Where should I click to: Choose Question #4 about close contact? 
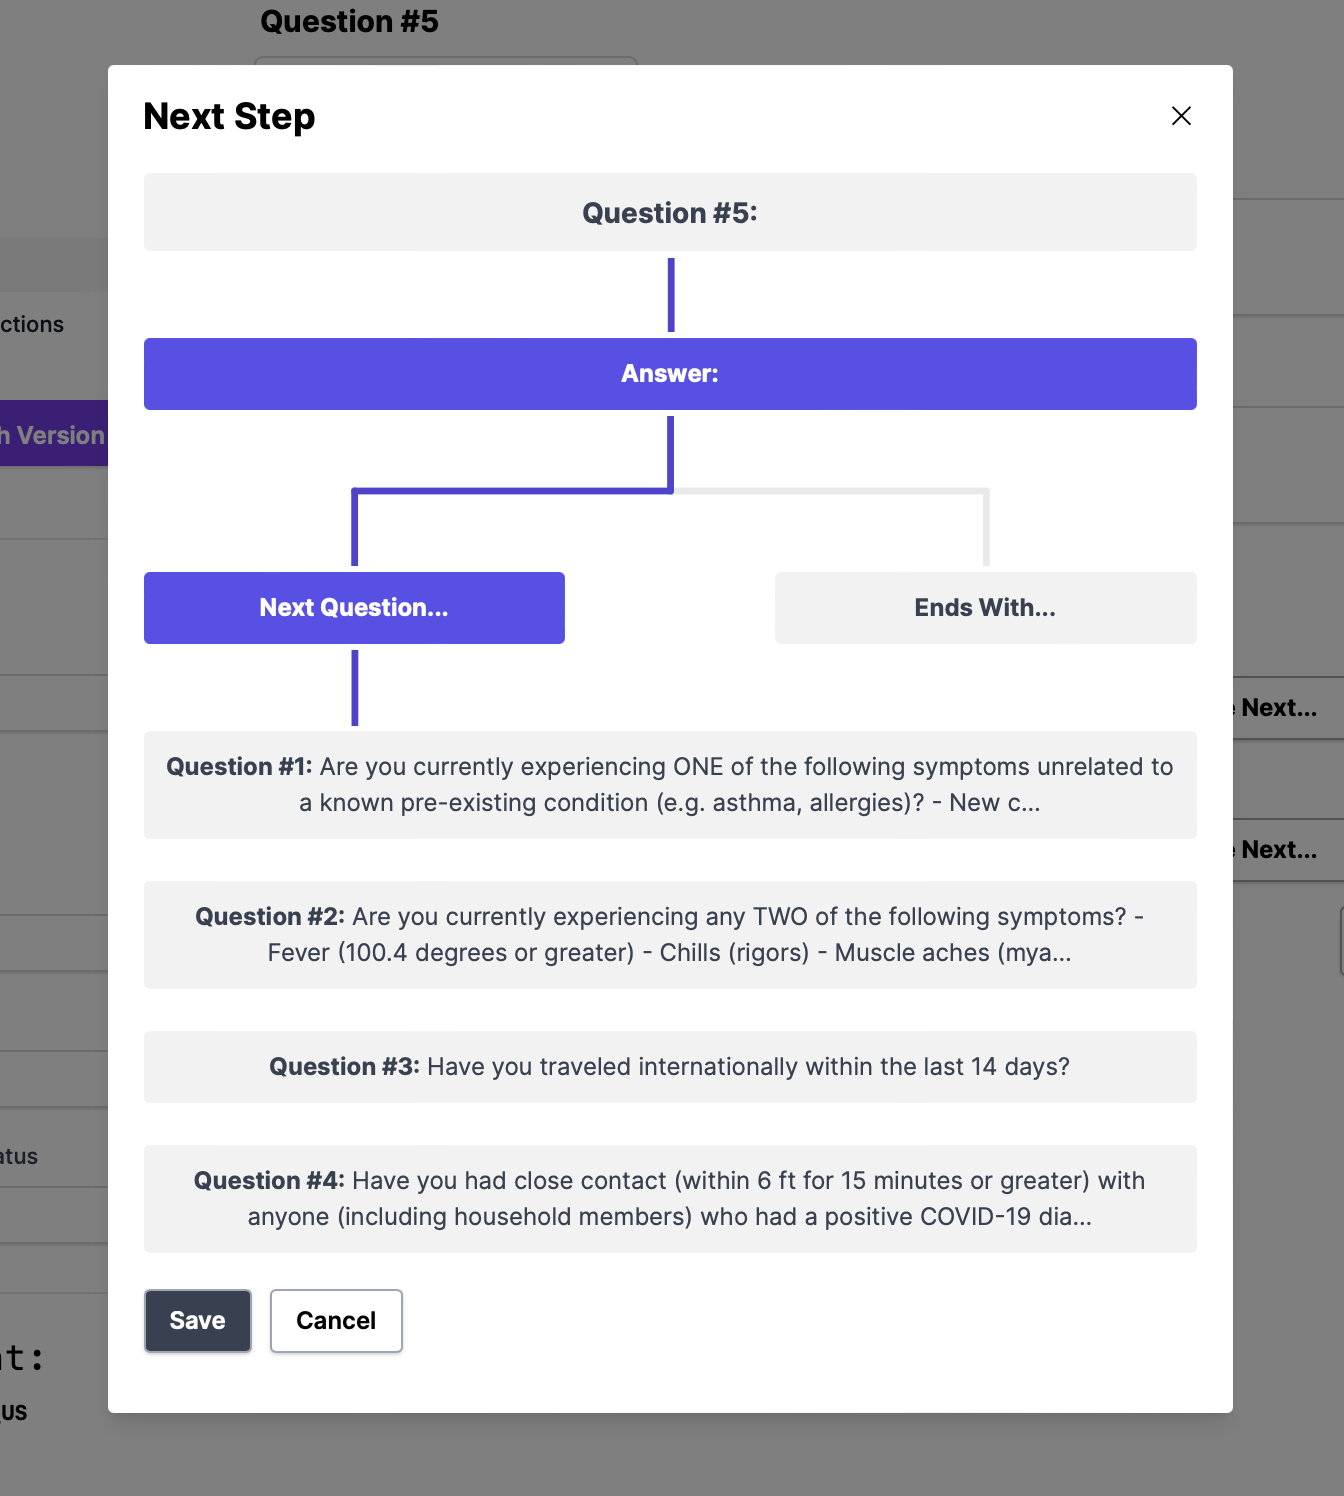coord(670,1199)
